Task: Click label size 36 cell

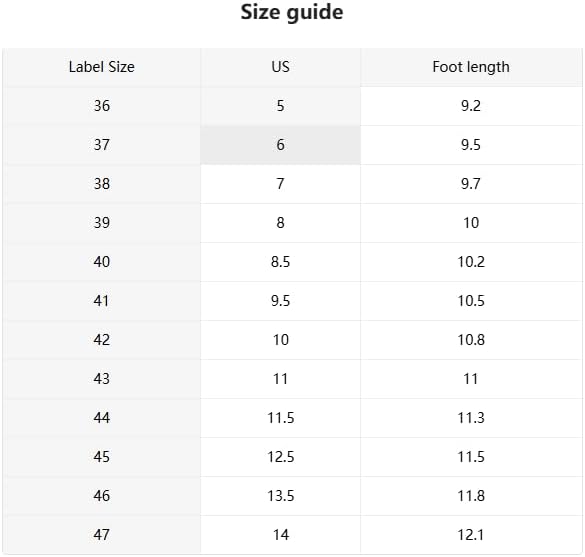Action: (101, 106)
